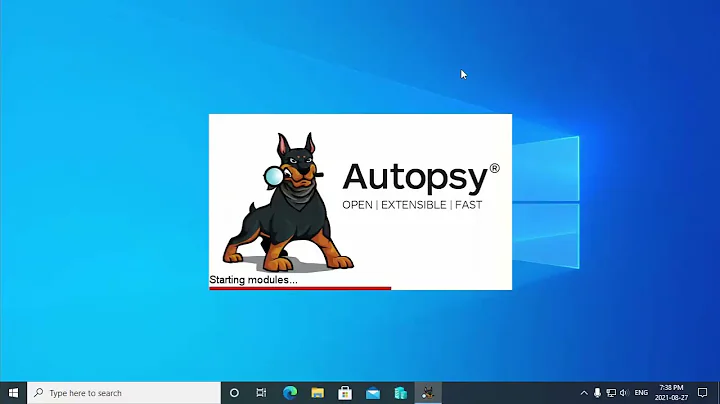Open the clock showing 7:38 PM
720x404 pixels.
coord(671,393)
